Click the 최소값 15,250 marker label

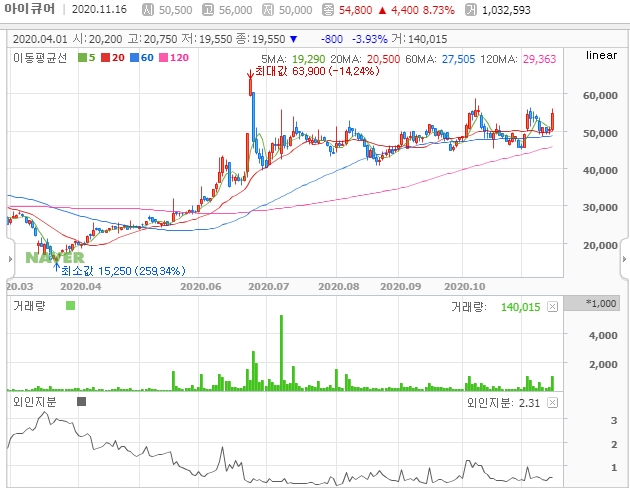point(123,271)
